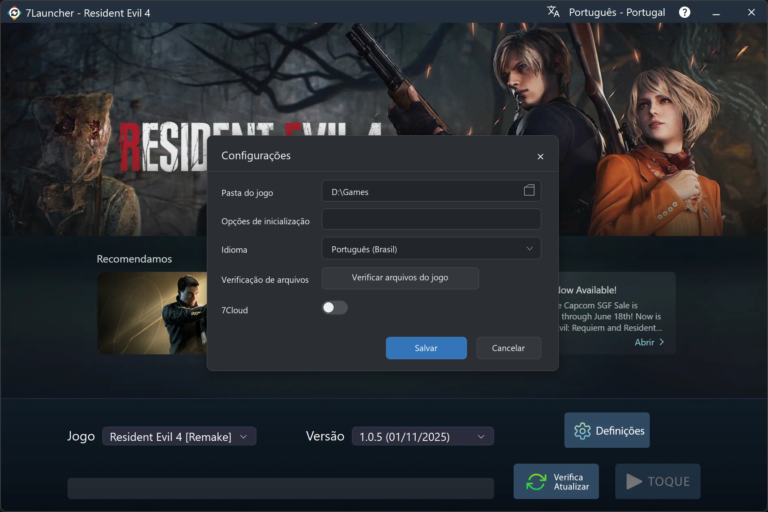
Task: Open the Jogo dropdown Resident Evil 4 [Remake]
Action: click(x=179, y=437)
